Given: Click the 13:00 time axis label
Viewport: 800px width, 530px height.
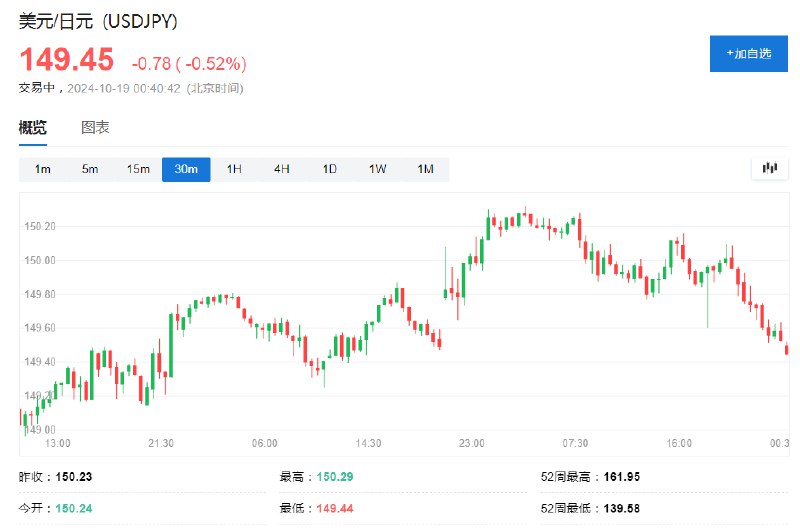Looking at the screenshot, I should pos(58,443).
